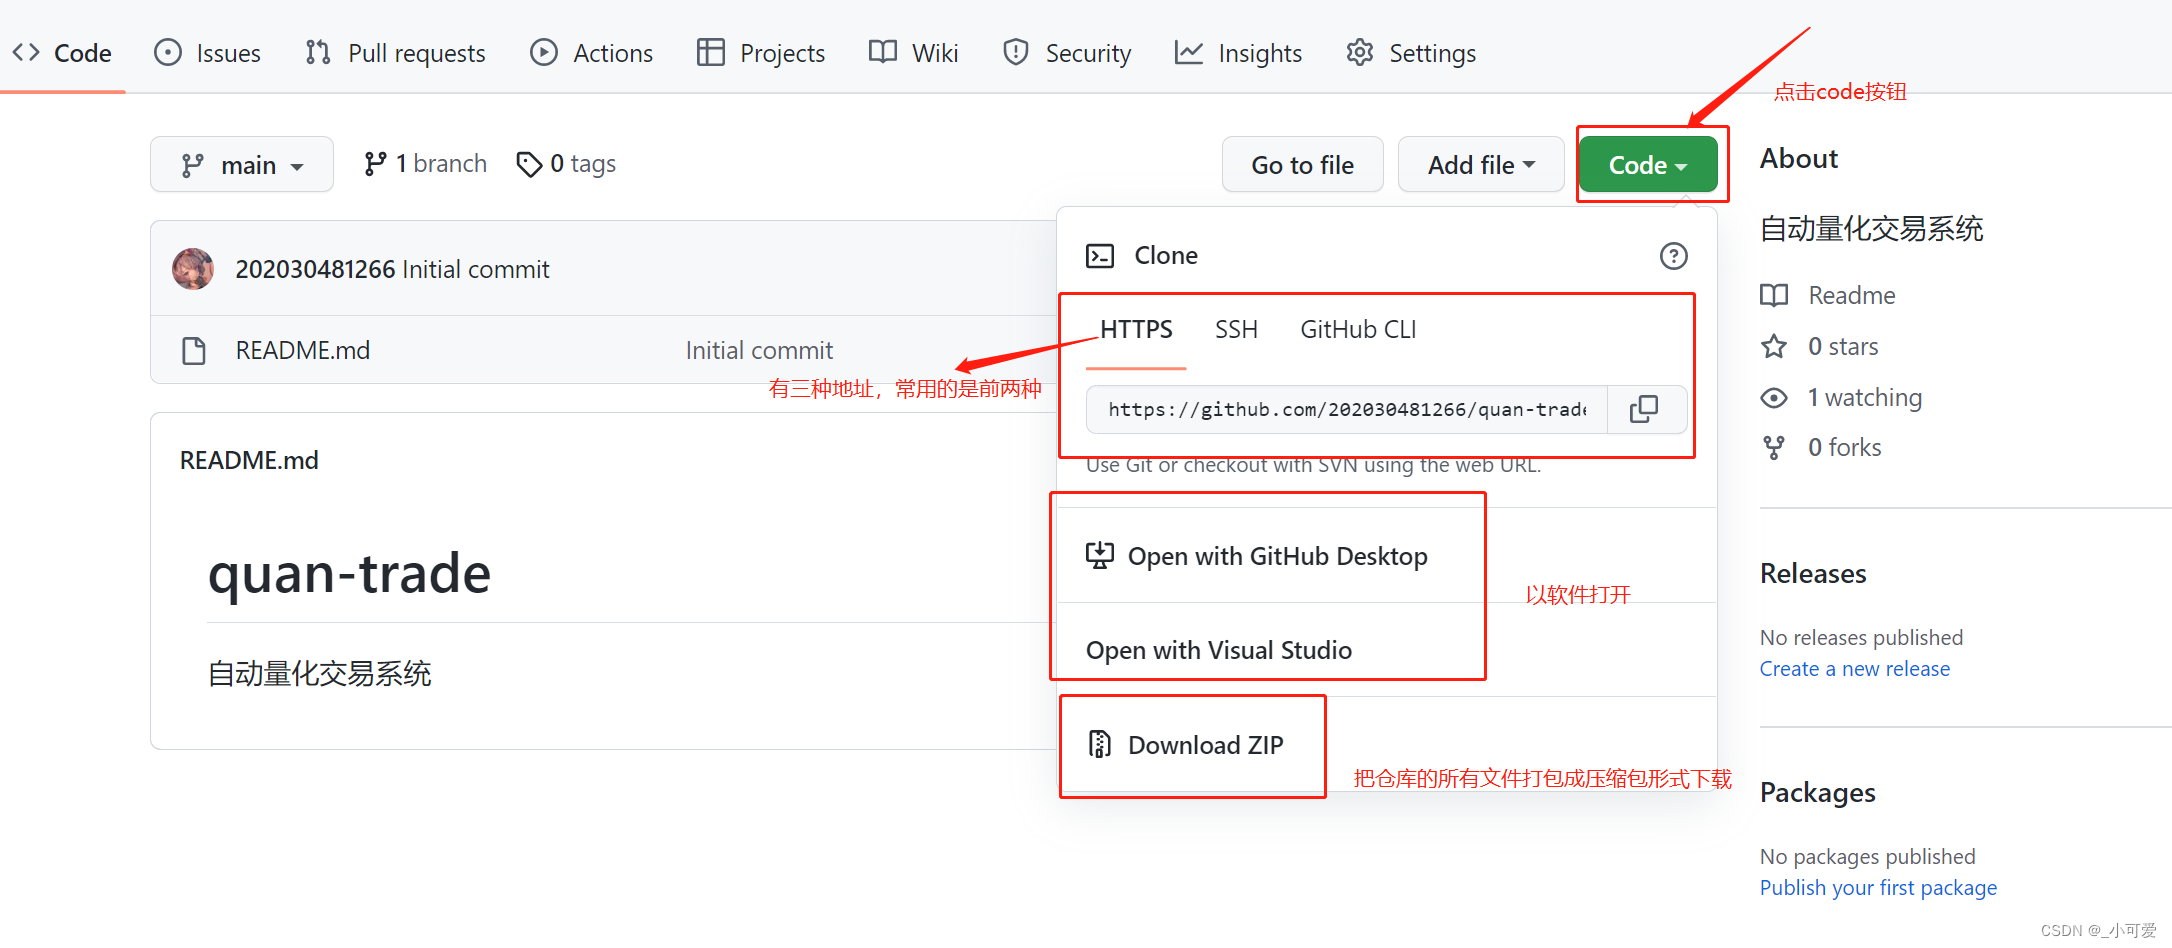Viewport: 2172px width, 948px height.
Task: Expand the main branch dropdown
Action: [x=242, y=165]
